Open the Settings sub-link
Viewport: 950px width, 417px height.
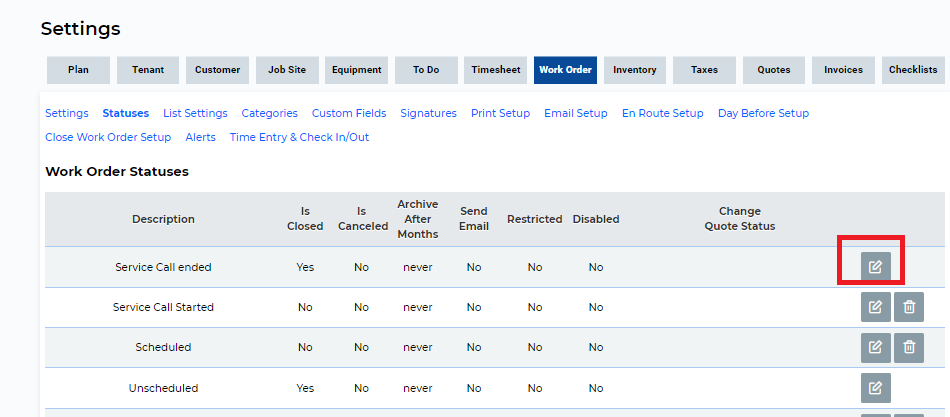(67, 113)
